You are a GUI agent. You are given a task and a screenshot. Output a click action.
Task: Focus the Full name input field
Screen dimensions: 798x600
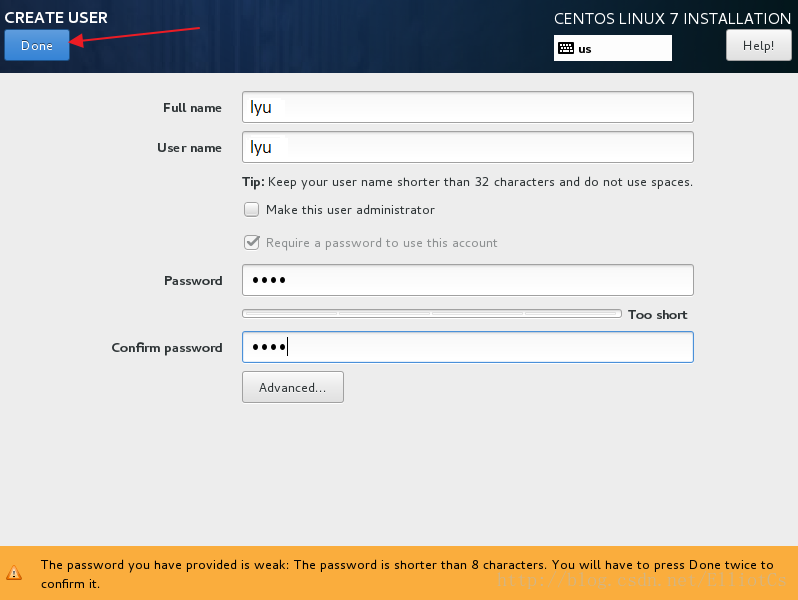(468, 107)
